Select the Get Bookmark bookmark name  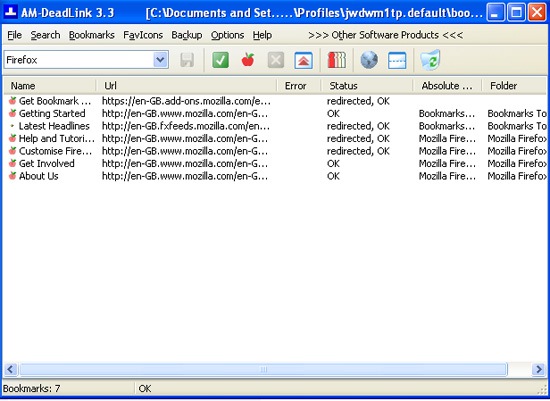coord(55,101)
